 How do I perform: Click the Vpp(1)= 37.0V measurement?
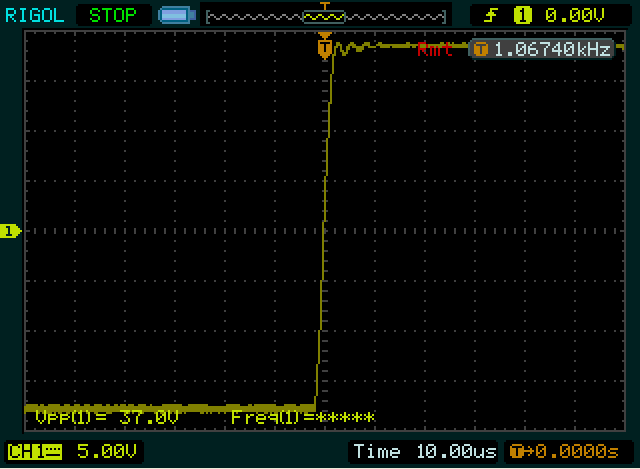(107, 417)
